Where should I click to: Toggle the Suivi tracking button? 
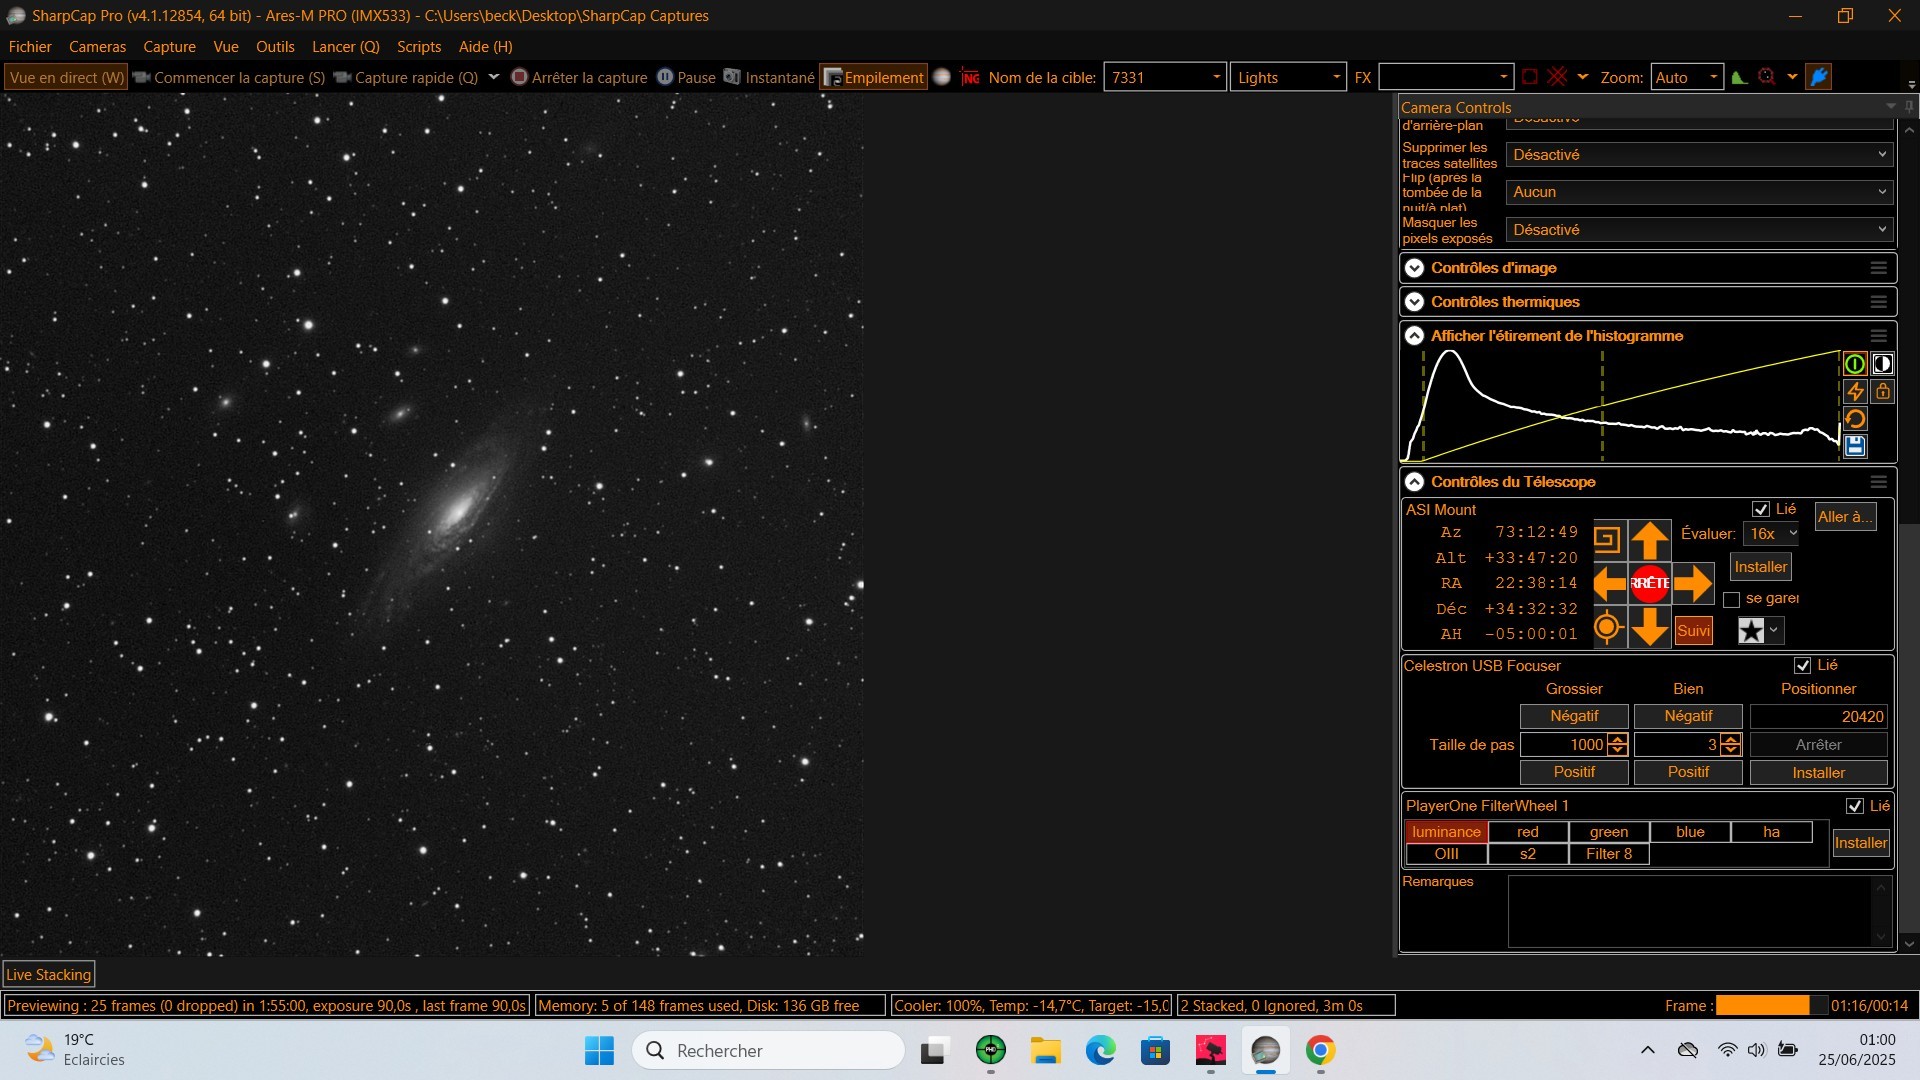[1693, 631]
